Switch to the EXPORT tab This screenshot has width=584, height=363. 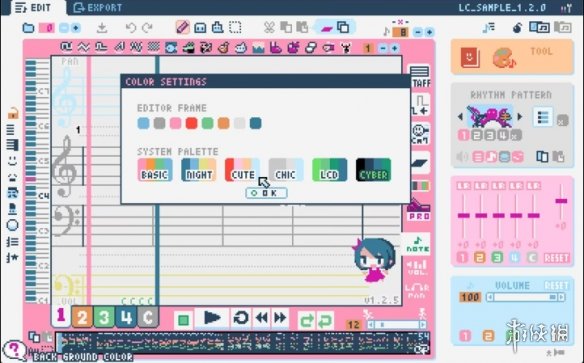[x=98, y=8]
